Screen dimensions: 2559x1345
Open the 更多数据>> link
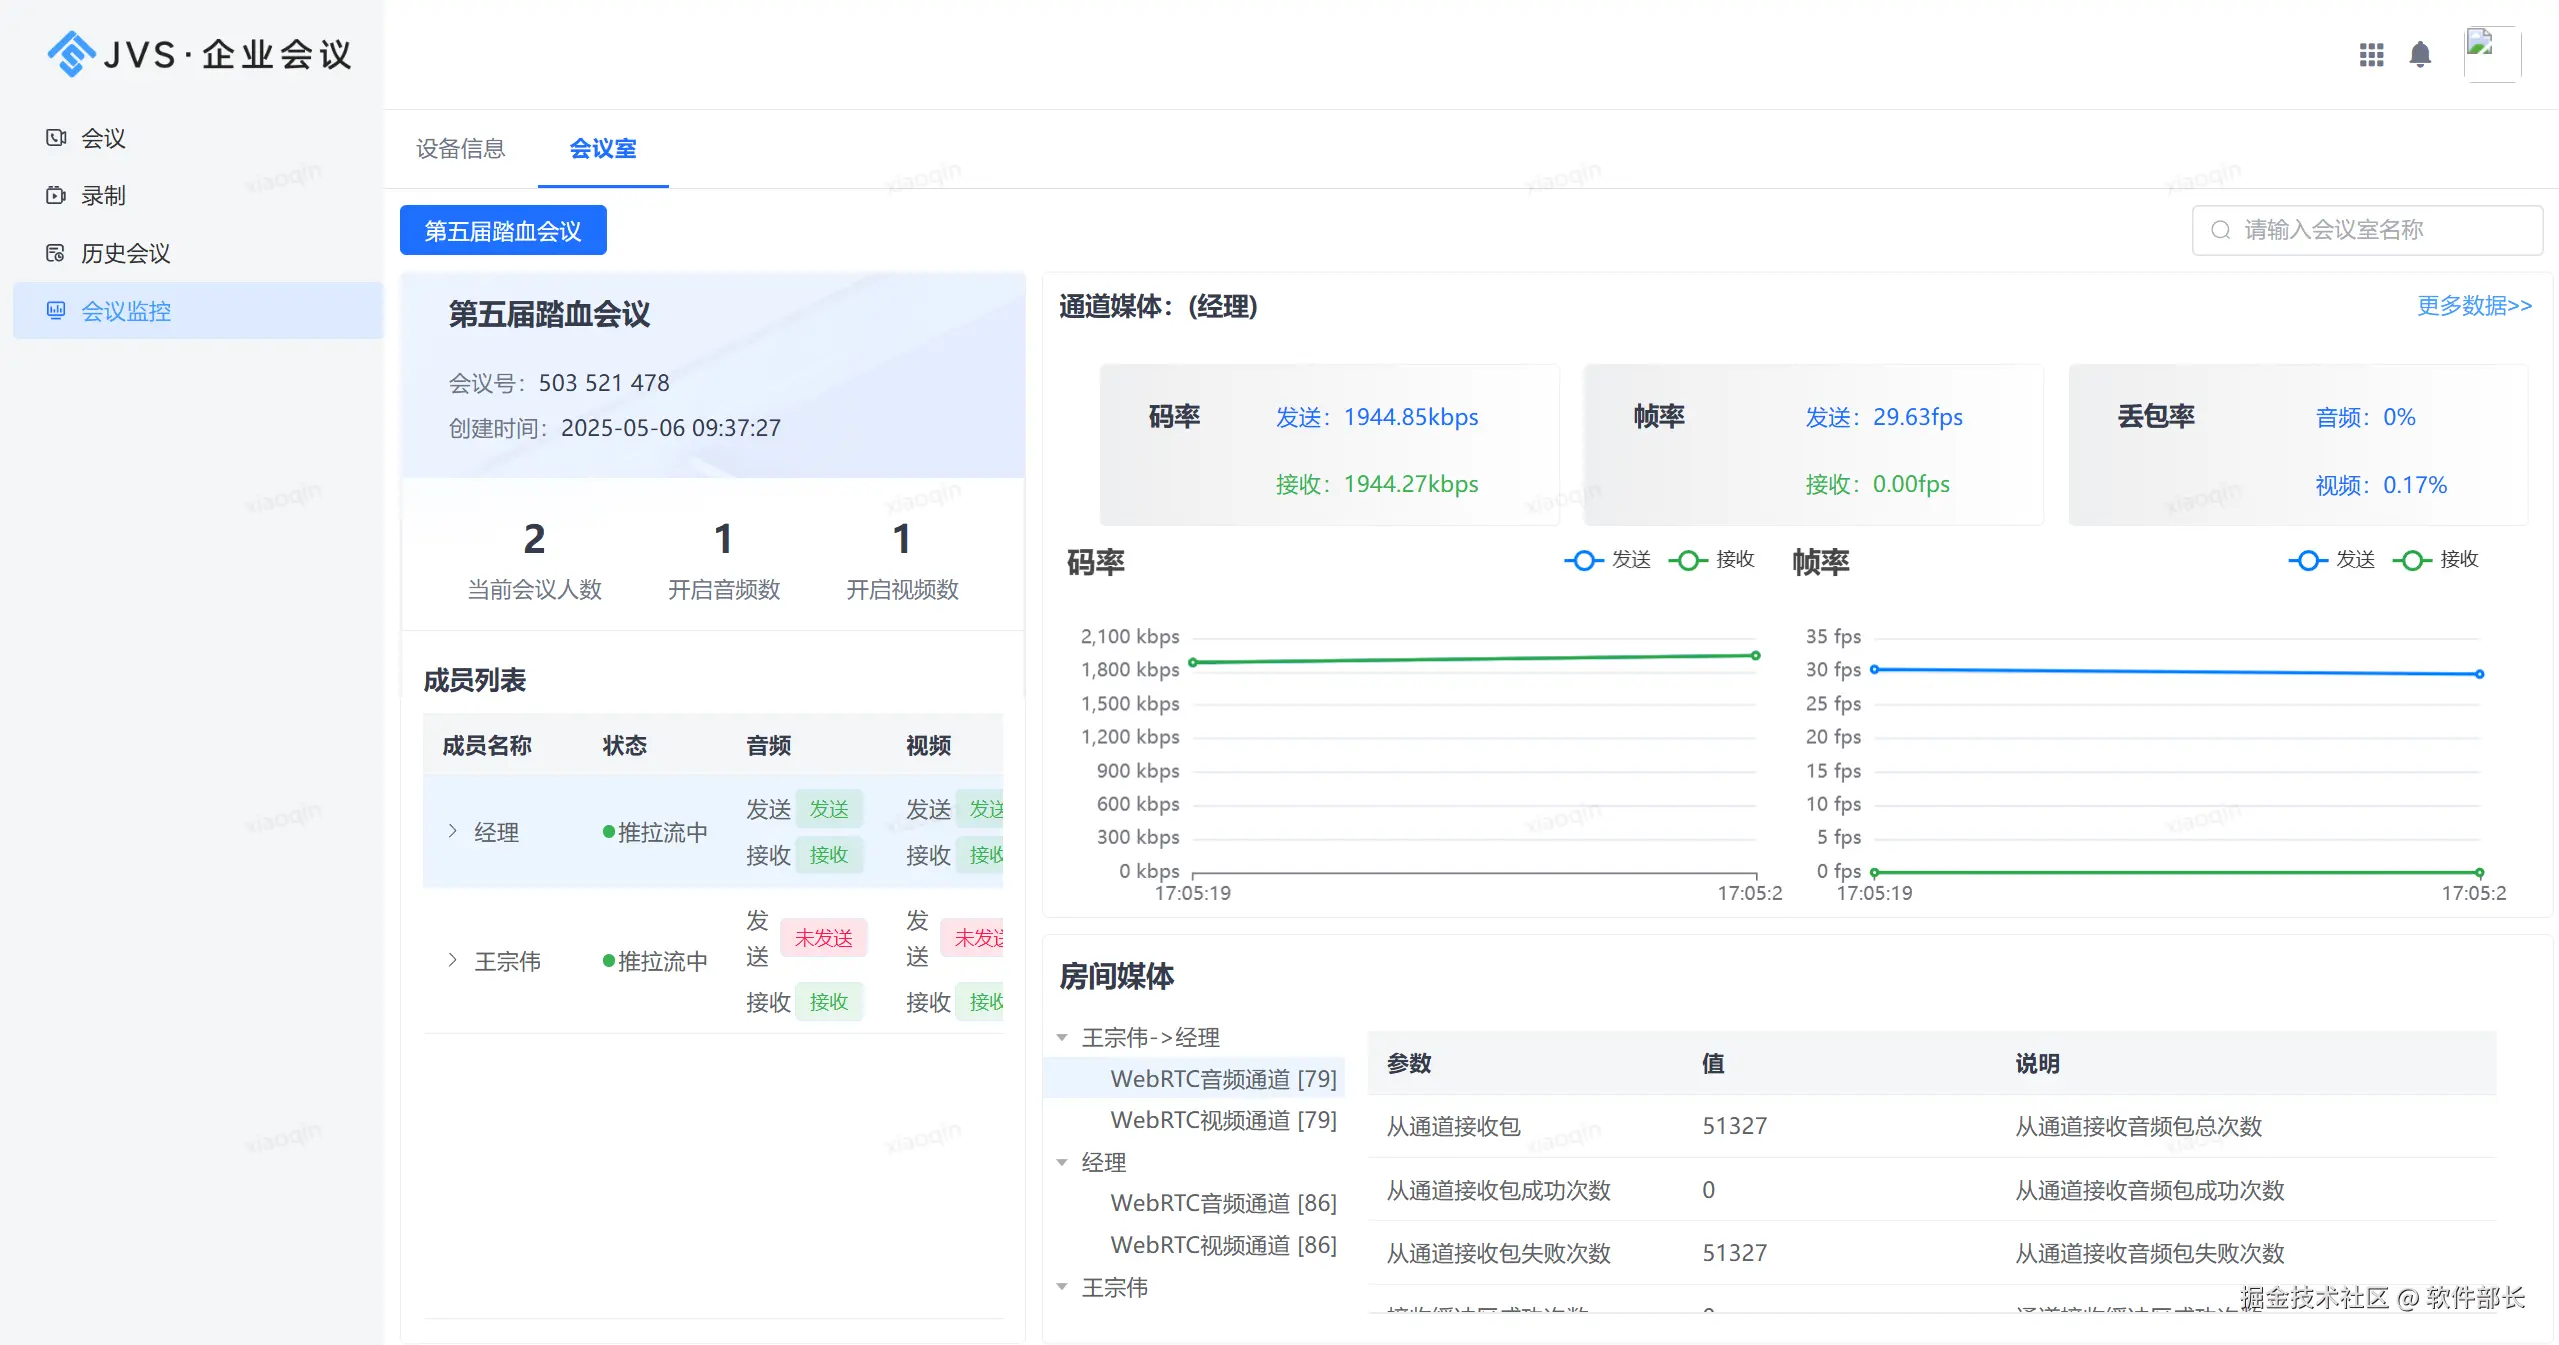click(2473, 306)
